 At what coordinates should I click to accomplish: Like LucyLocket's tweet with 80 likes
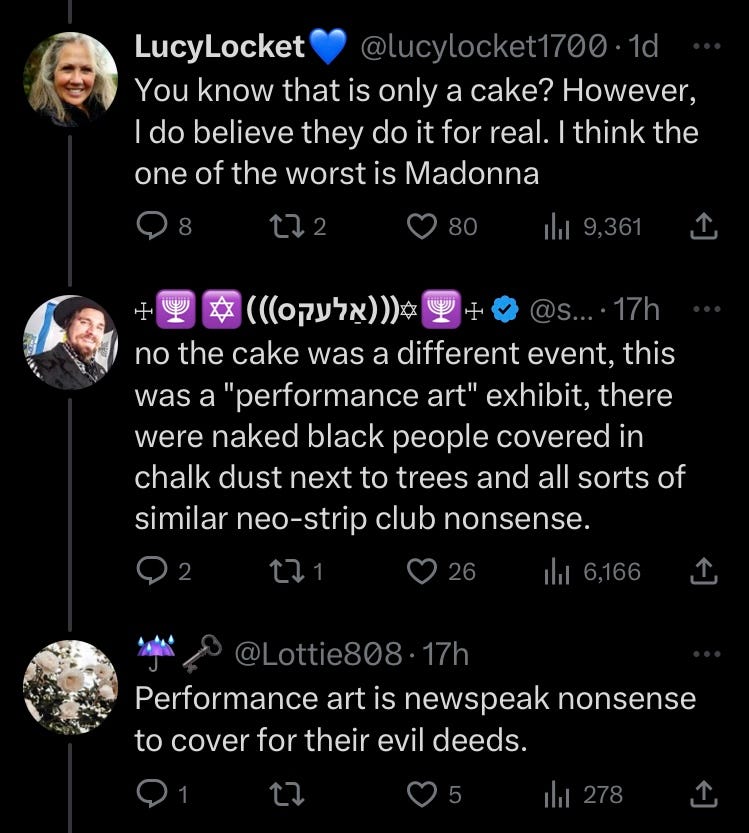click(422, 226)
